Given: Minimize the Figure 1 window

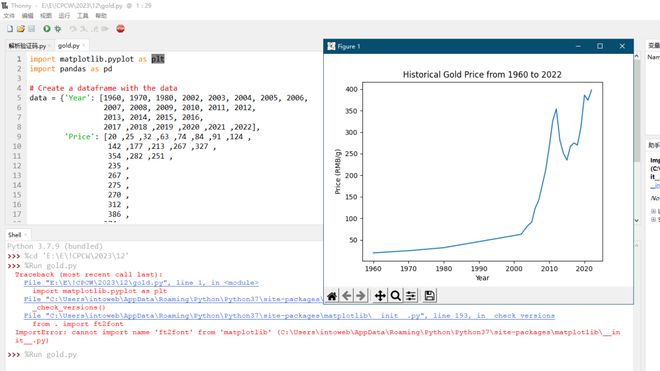Looking at the screenshot, I should point(578,46).
